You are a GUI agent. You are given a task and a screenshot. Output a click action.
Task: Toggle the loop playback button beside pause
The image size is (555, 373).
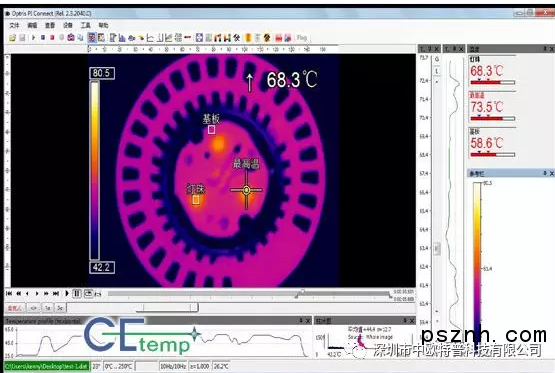point(88,293)
